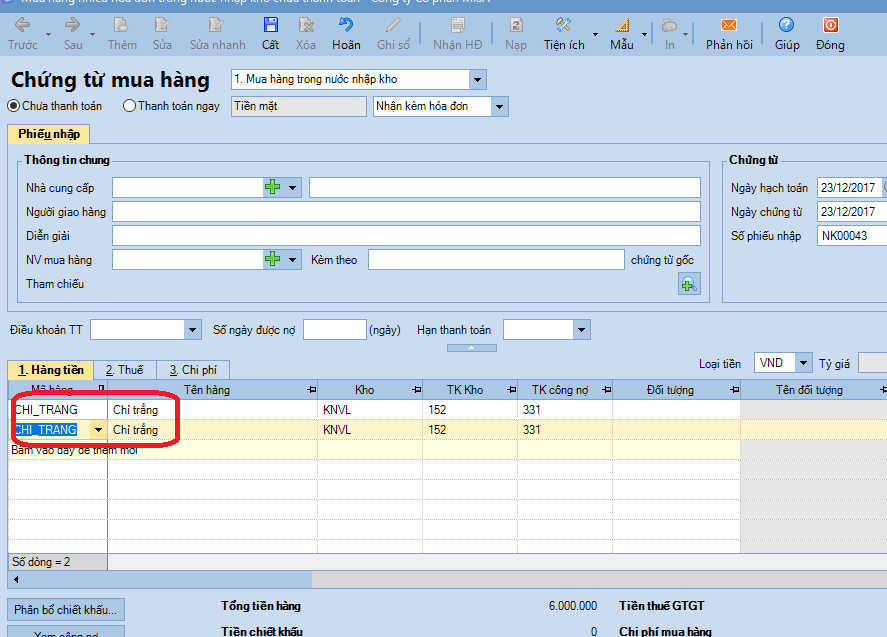
Task: Click Phân bổ chiết khấu button
Action: click(x=66, y=610)
